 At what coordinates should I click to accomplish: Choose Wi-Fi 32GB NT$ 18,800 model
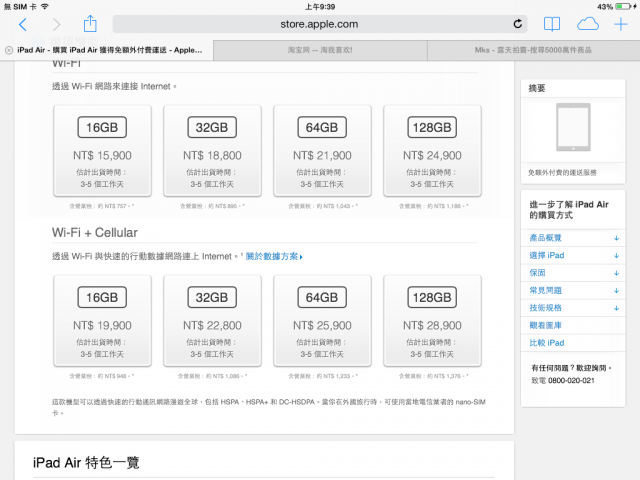click(x=212, y=151)
